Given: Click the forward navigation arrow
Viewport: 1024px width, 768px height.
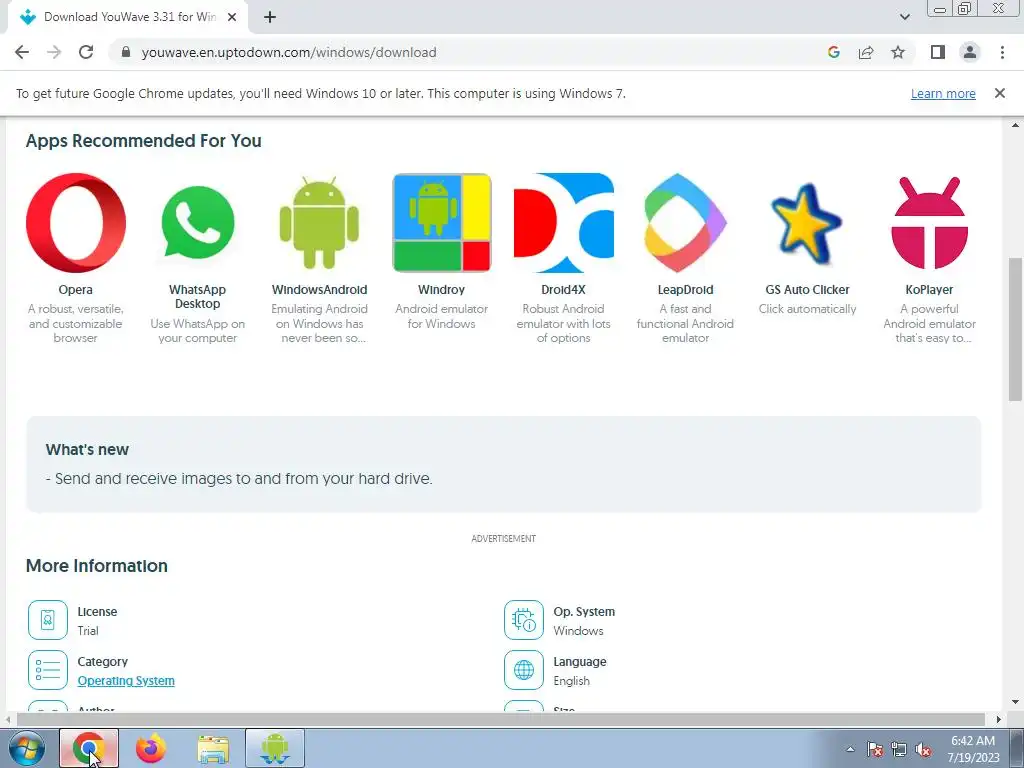Looking at the screenshot, I should [54, 52].
